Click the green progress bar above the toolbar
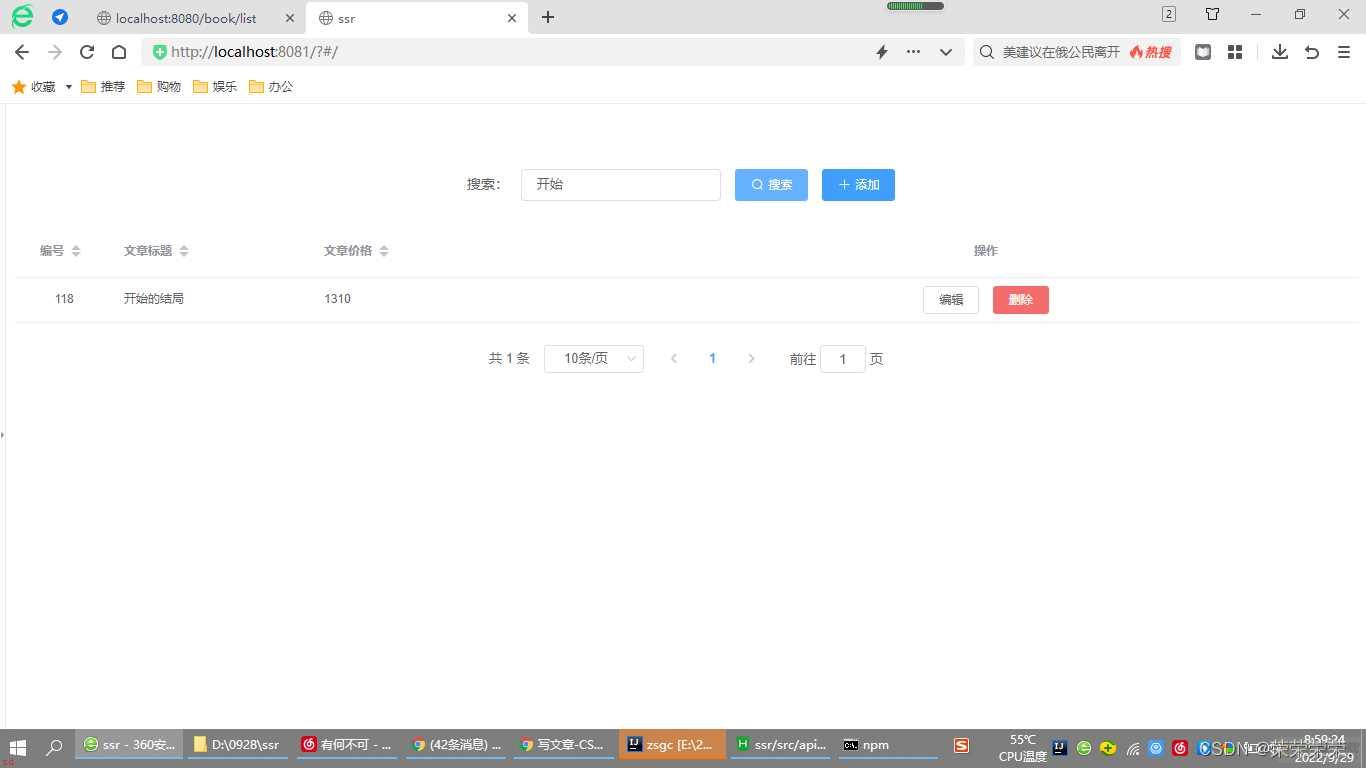The height and width of the screenshot is (768, 1366). 915,6
